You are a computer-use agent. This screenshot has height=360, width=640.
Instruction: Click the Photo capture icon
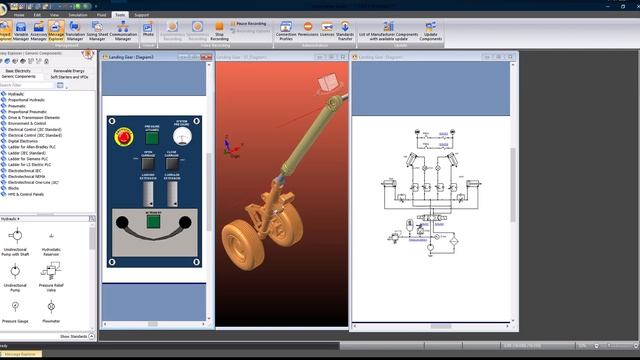(x=148, y=29)
